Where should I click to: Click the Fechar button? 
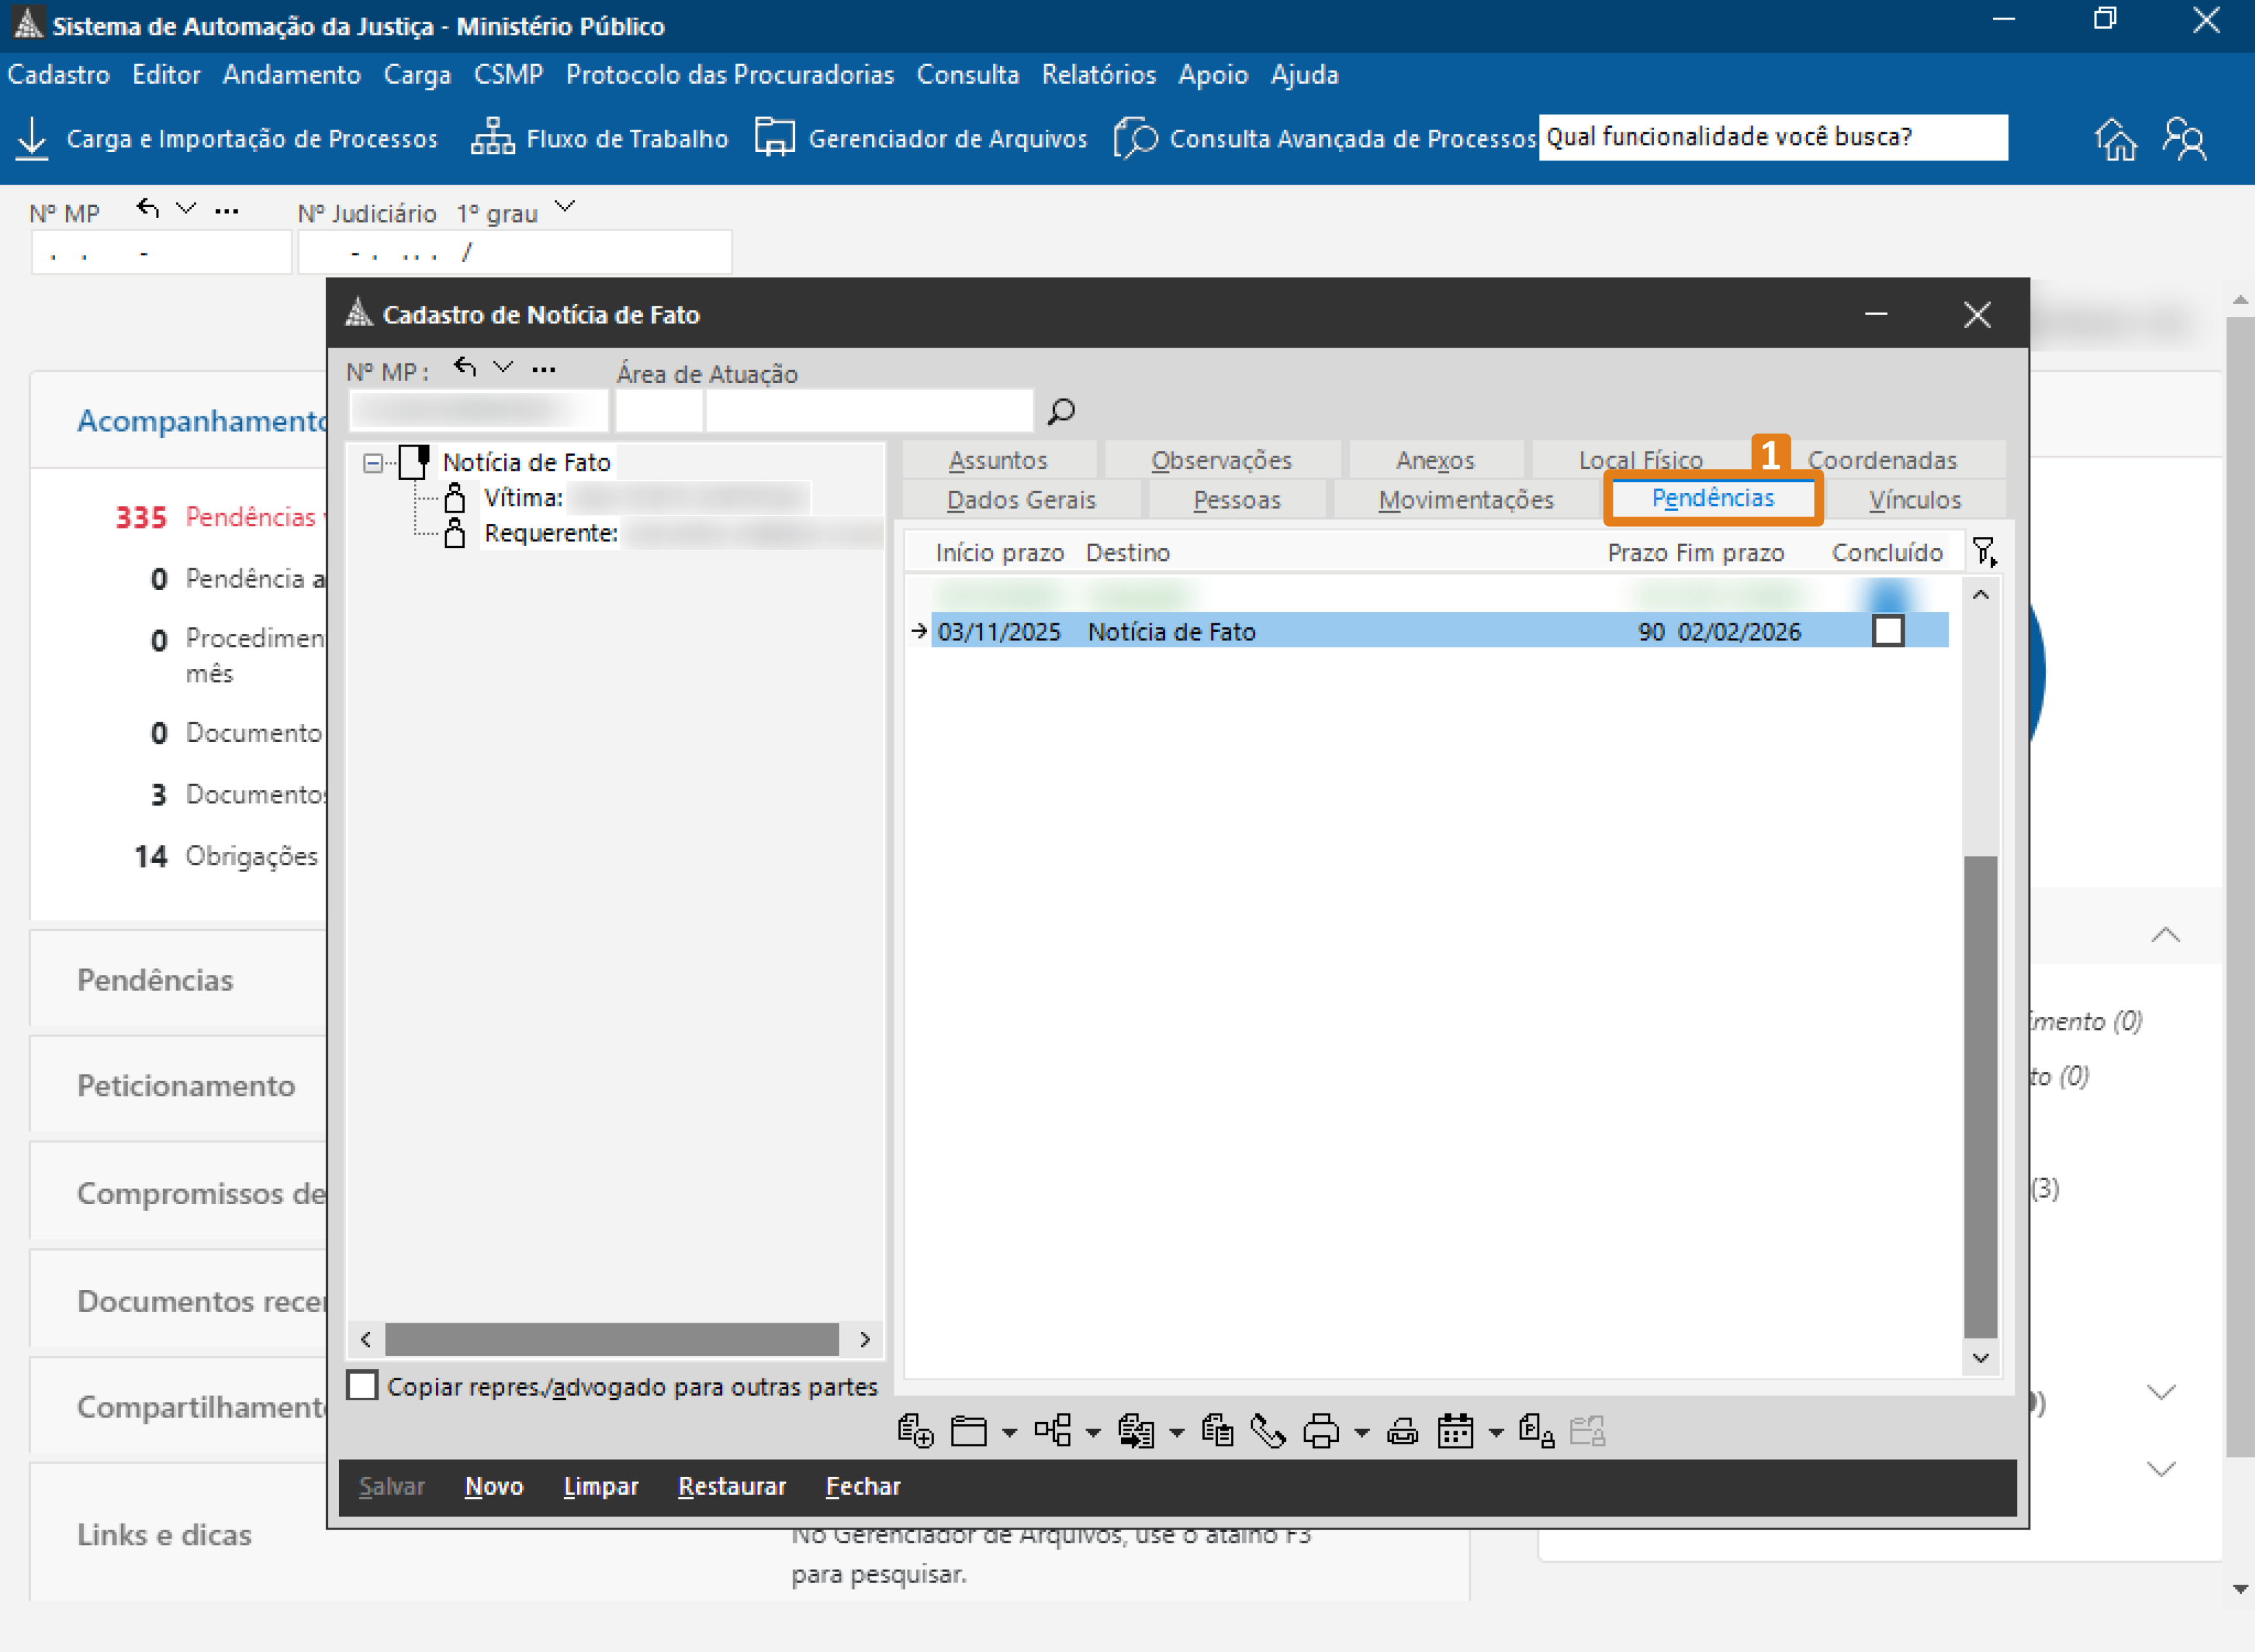tap(863, 1486)
